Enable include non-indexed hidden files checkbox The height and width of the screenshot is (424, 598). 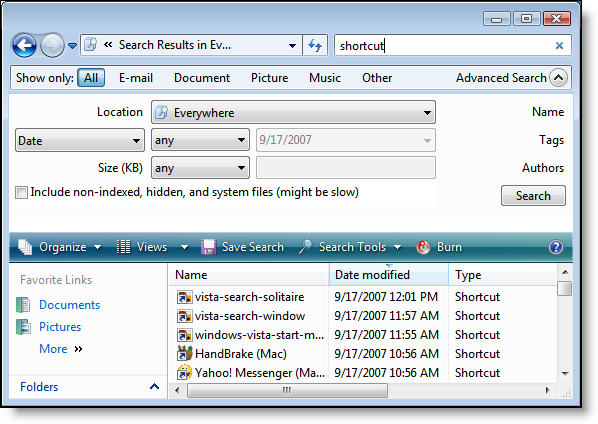click(x=21, y=193)
